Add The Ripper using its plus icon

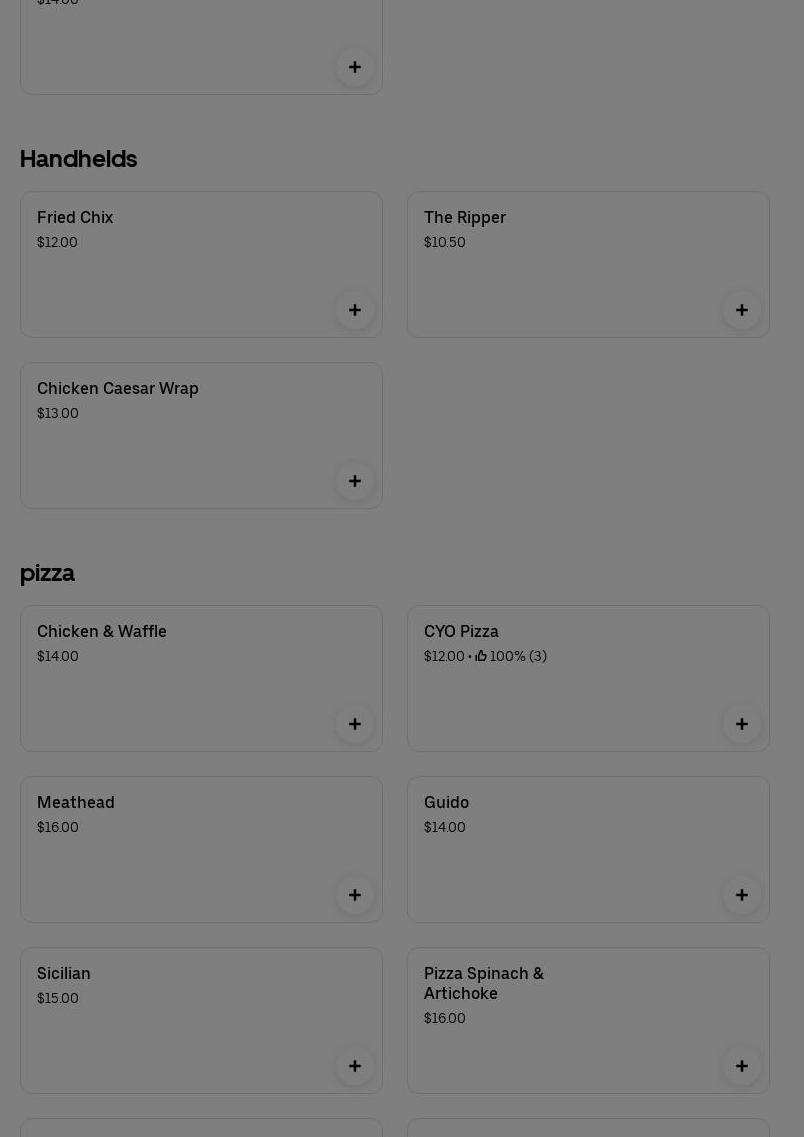742,310
